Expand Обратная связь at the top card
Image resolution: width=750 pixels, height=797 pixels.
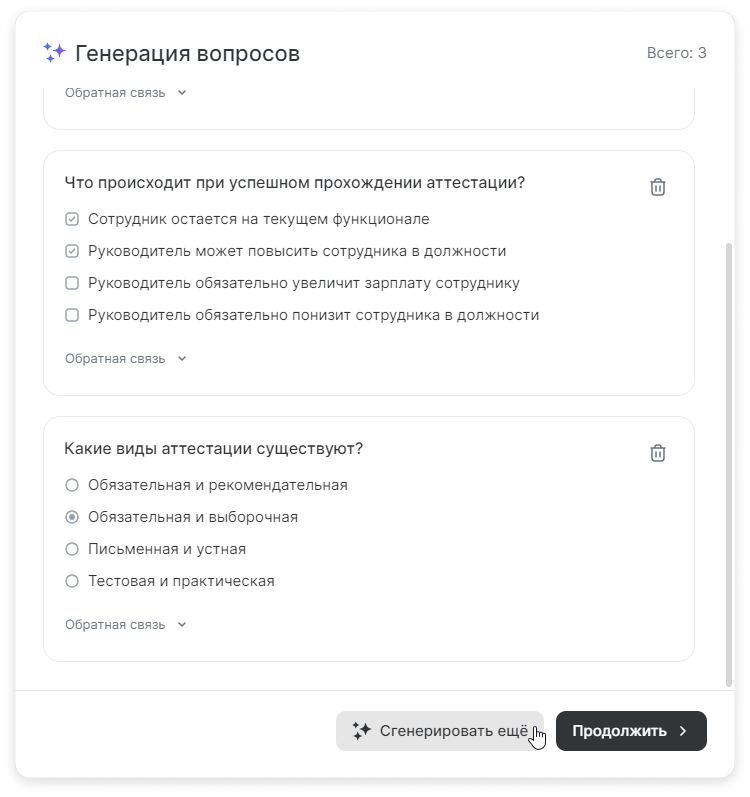coord(126,93)
